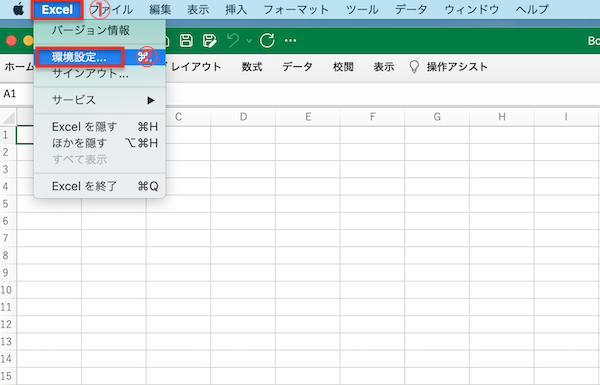This screenshot has width=600, height=385.
Task: Open the フォーマット menu
Action: click(x=296, y=10)
